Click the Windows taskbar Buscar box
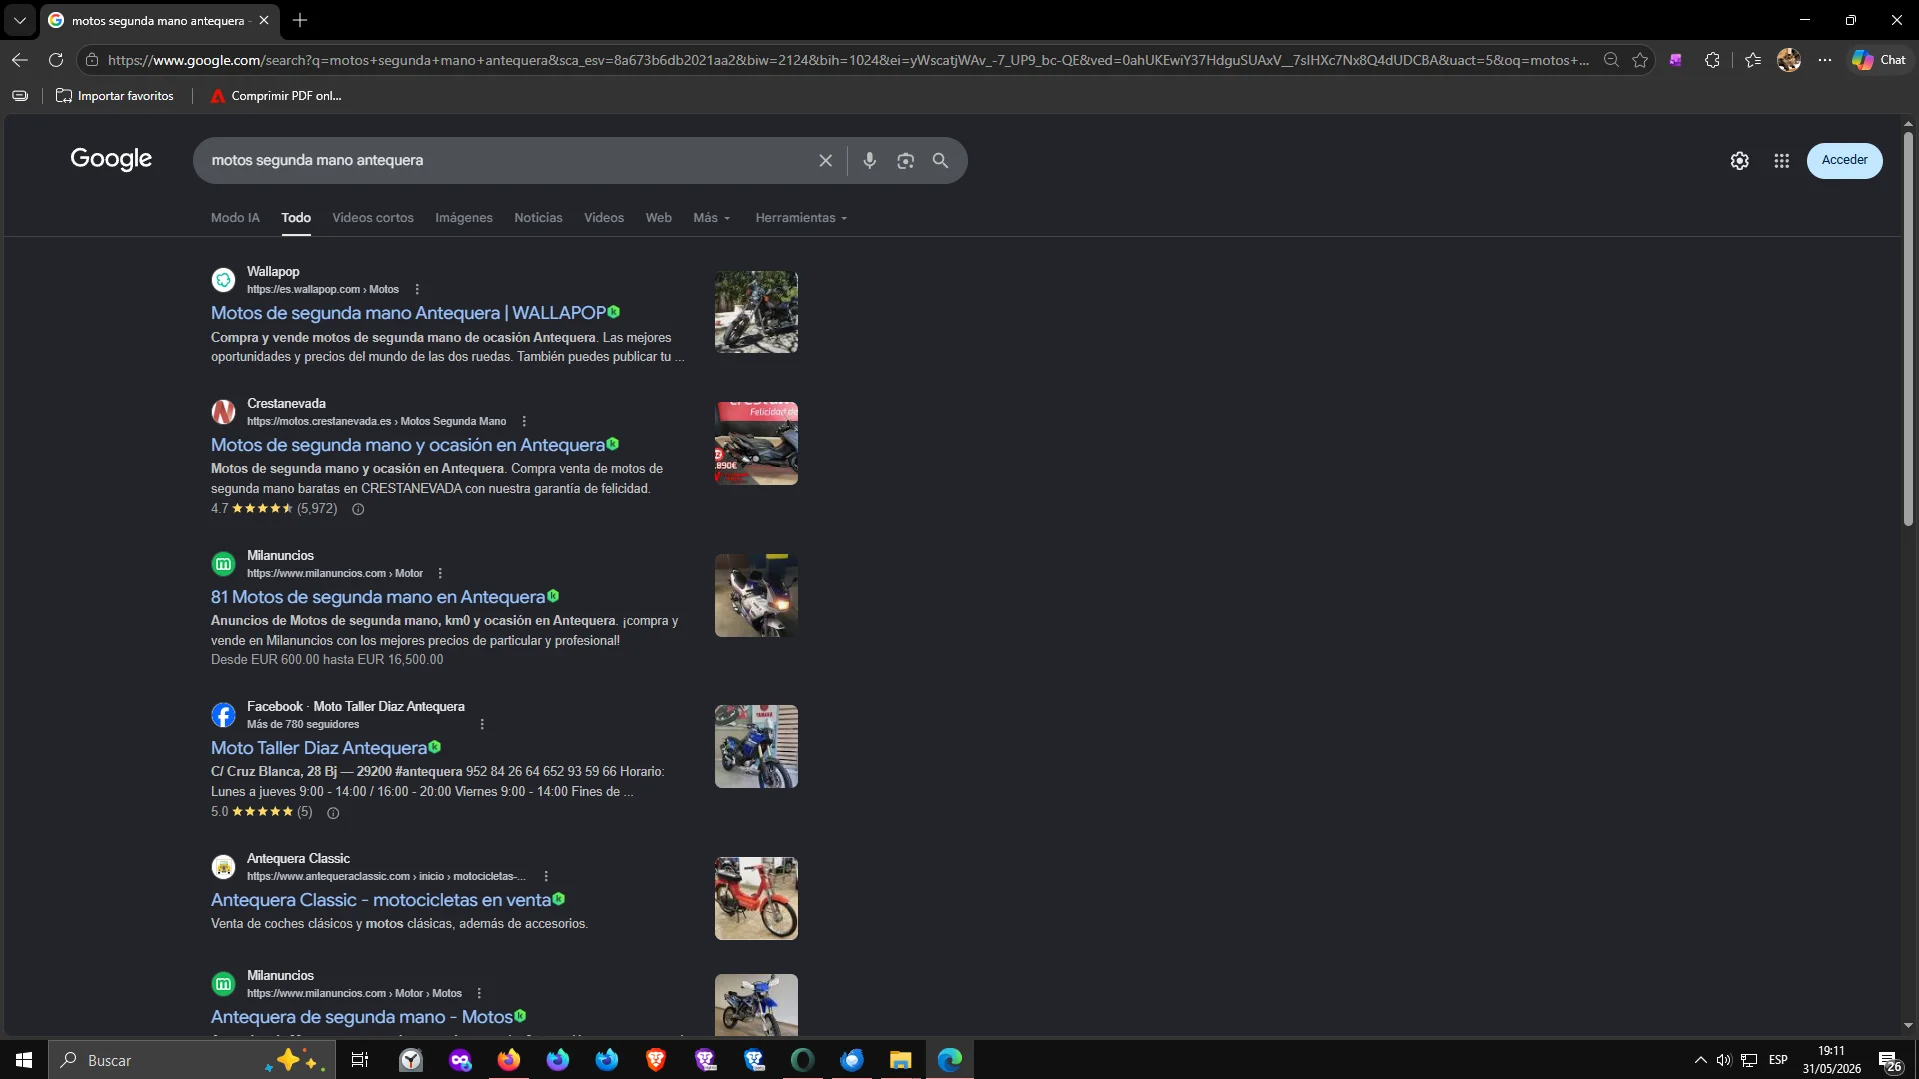Image resolution: width=1919 pixels, height=1079 pixels. click(x=190, y=1060)
